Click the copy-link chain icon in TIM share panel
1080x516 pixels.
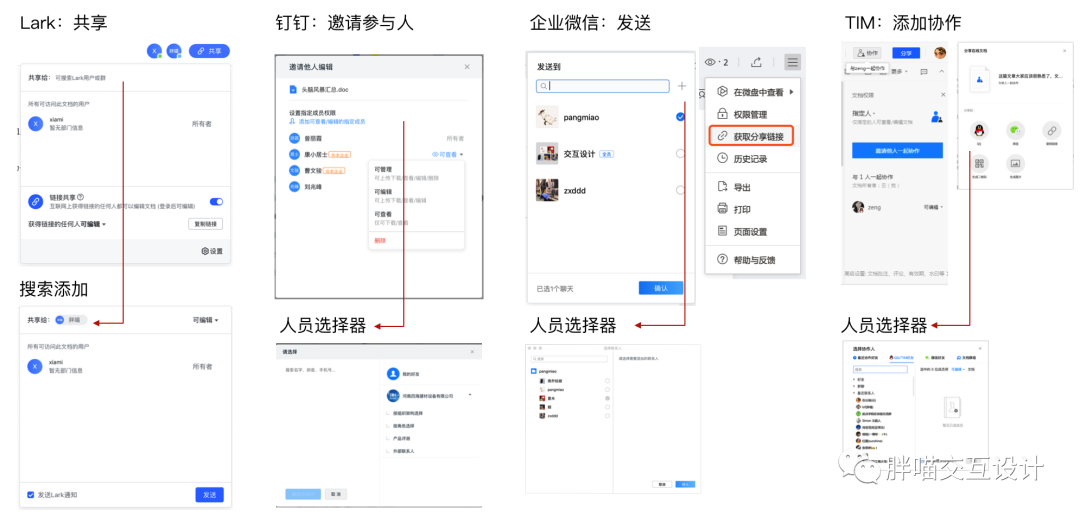1051,130
